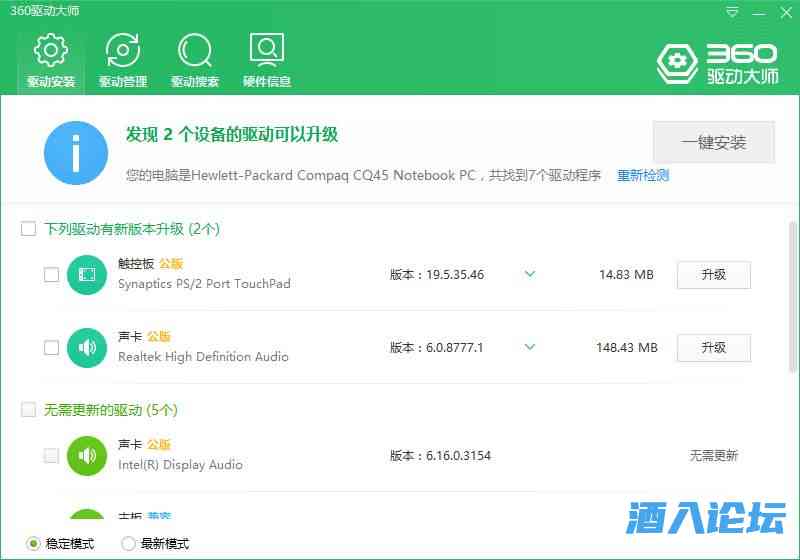
Task: Click the Intel Display Audio speaker icon
Action: pyautogui.click(x=87, y=456)
